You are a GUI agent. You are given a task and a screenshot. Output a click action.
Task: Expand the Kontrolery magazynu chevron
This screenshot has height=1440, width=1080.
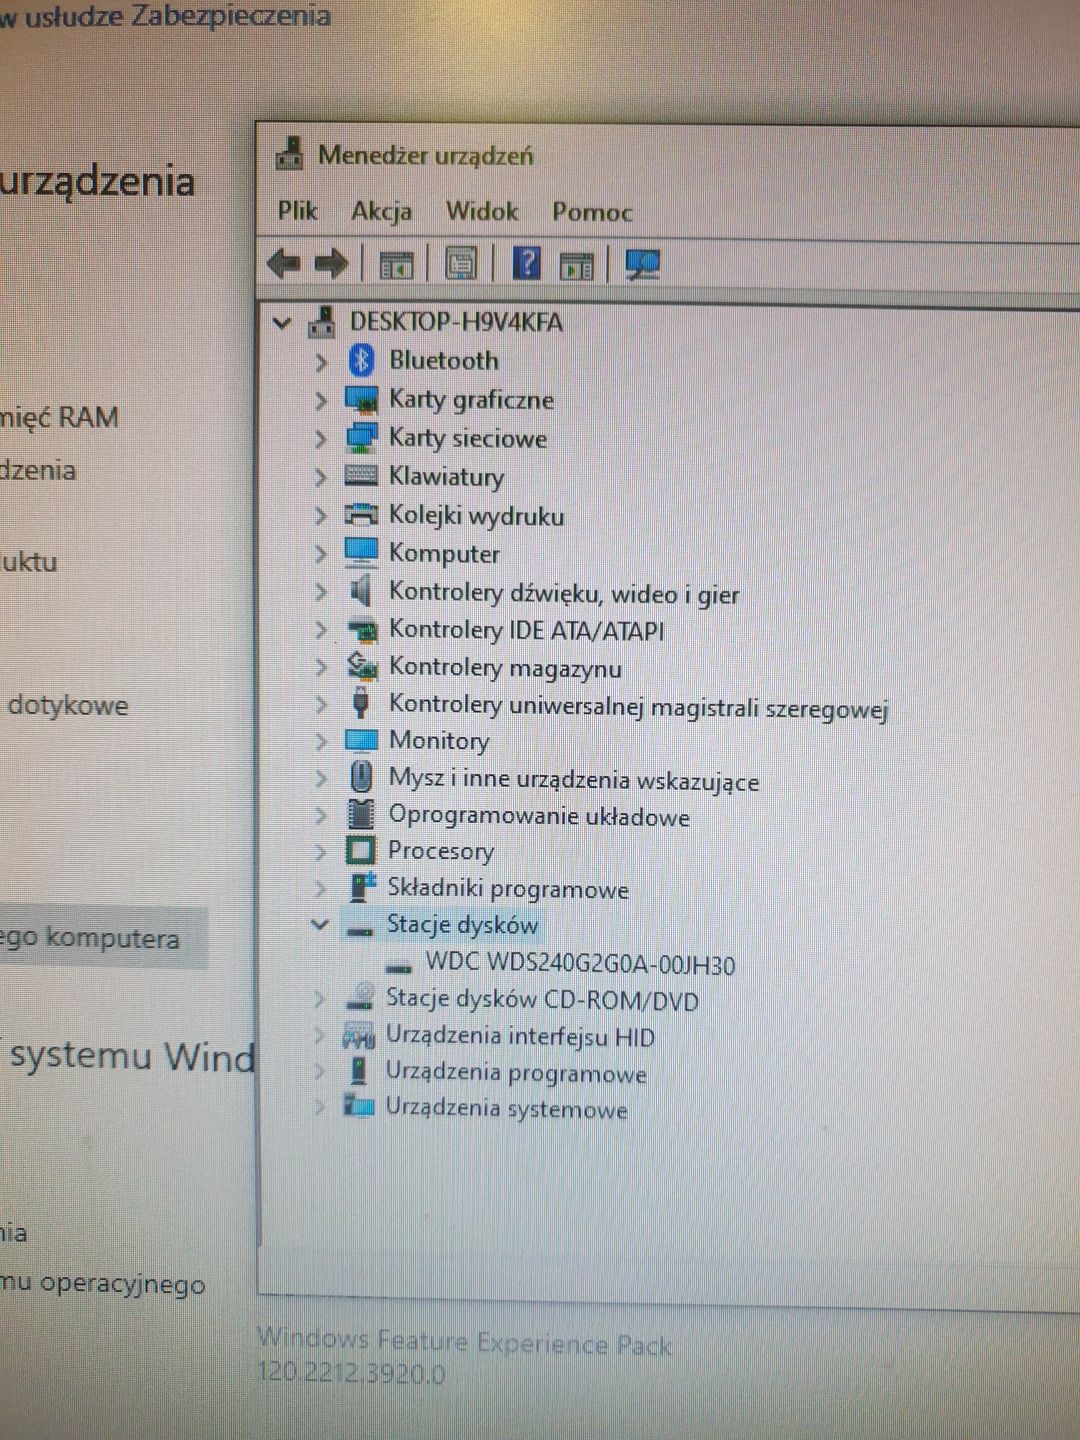click(320, 666)
